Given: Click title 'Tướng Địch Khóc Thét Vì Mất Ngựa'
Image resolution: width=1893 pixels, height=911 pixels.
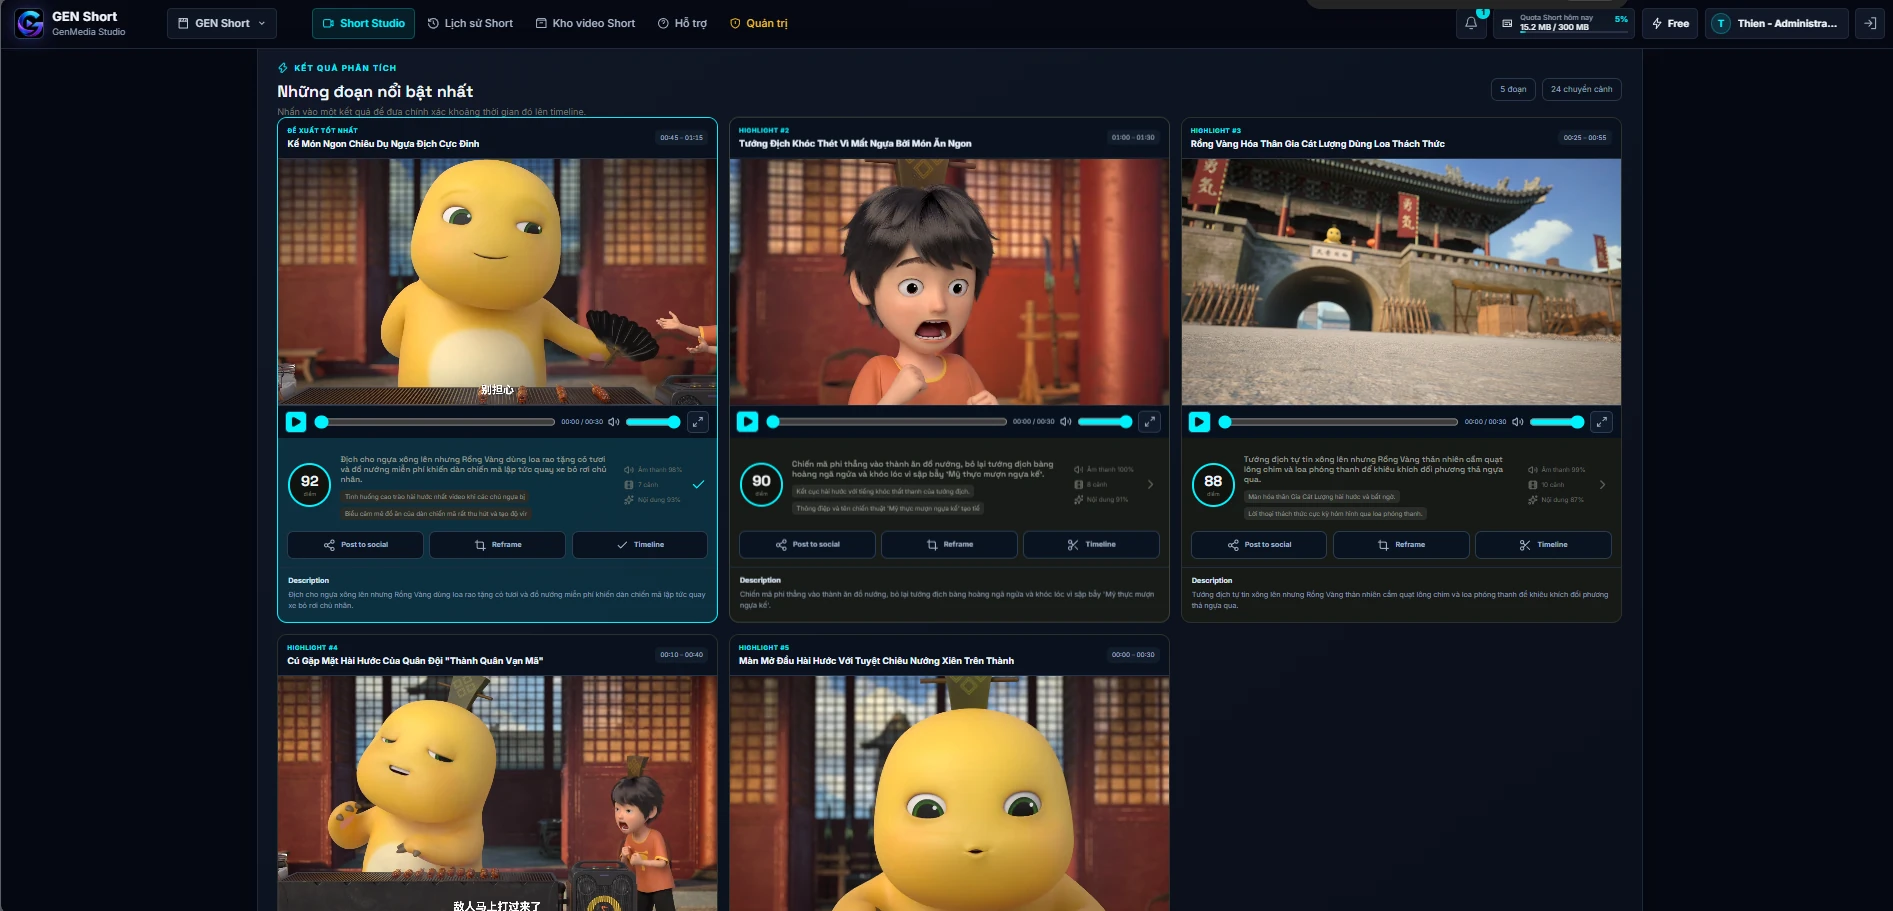Looking at the screenshot, I should click(x=855, y=144).
